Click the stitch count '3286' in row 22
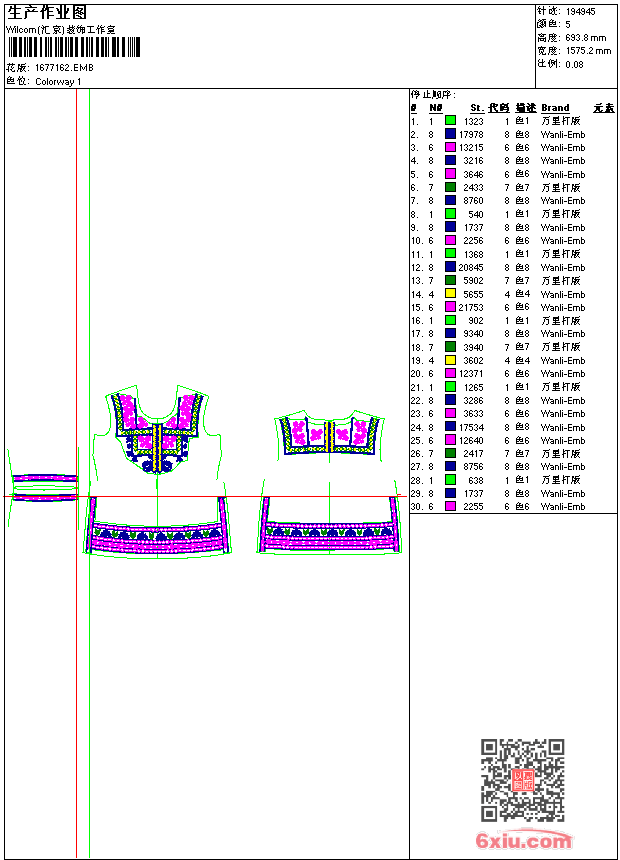The image size is (620, 860). click(473, 400)
